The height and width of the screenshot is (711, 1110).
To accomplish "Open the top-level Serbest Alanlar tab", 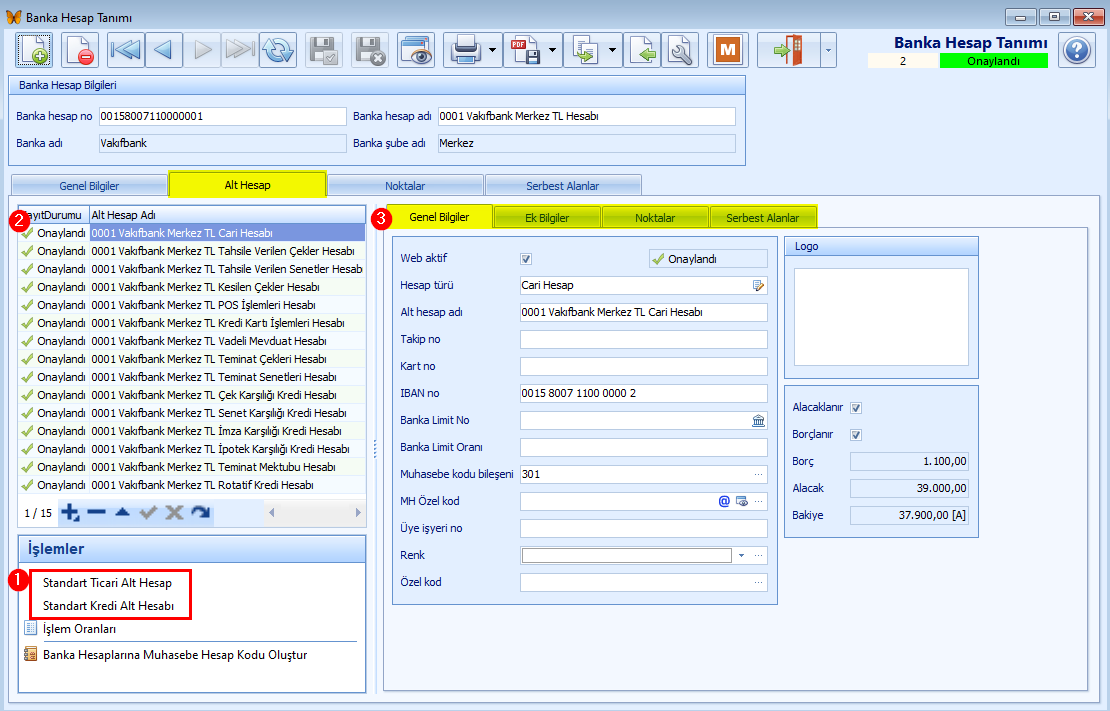I will pyautogui.click(x=563, y=186).
